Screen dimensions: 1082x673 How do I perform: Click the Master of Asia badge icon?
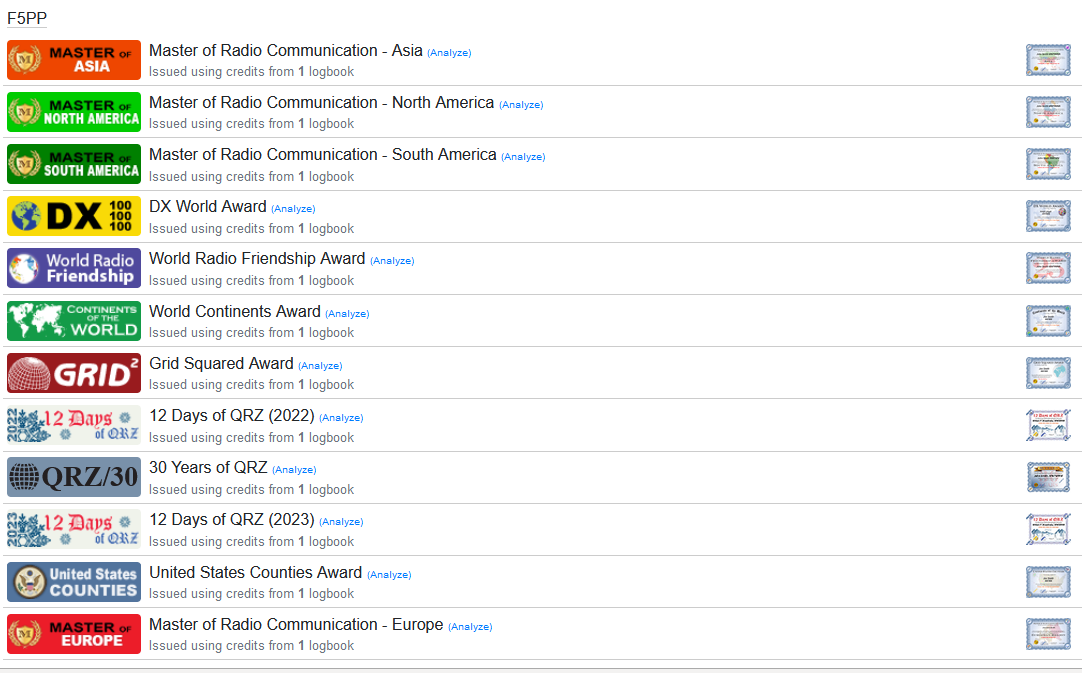point(74,60)
